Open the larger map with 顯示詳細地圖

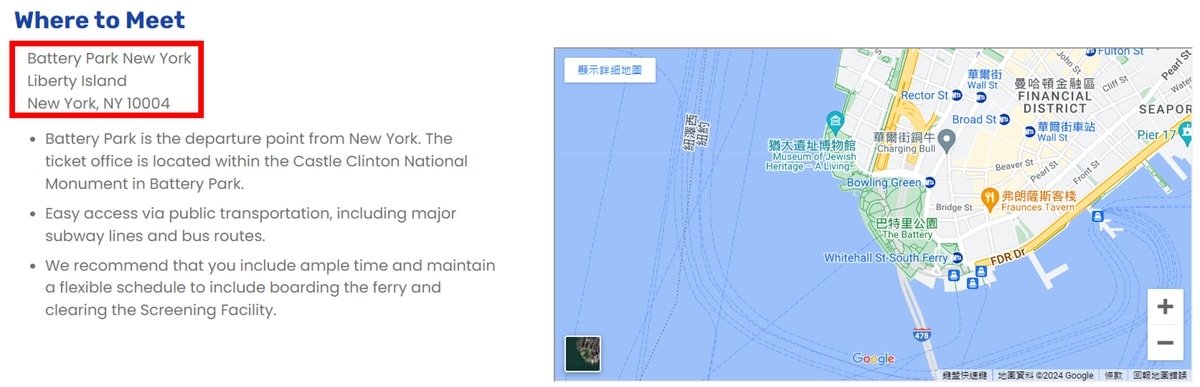coord(610,72)
